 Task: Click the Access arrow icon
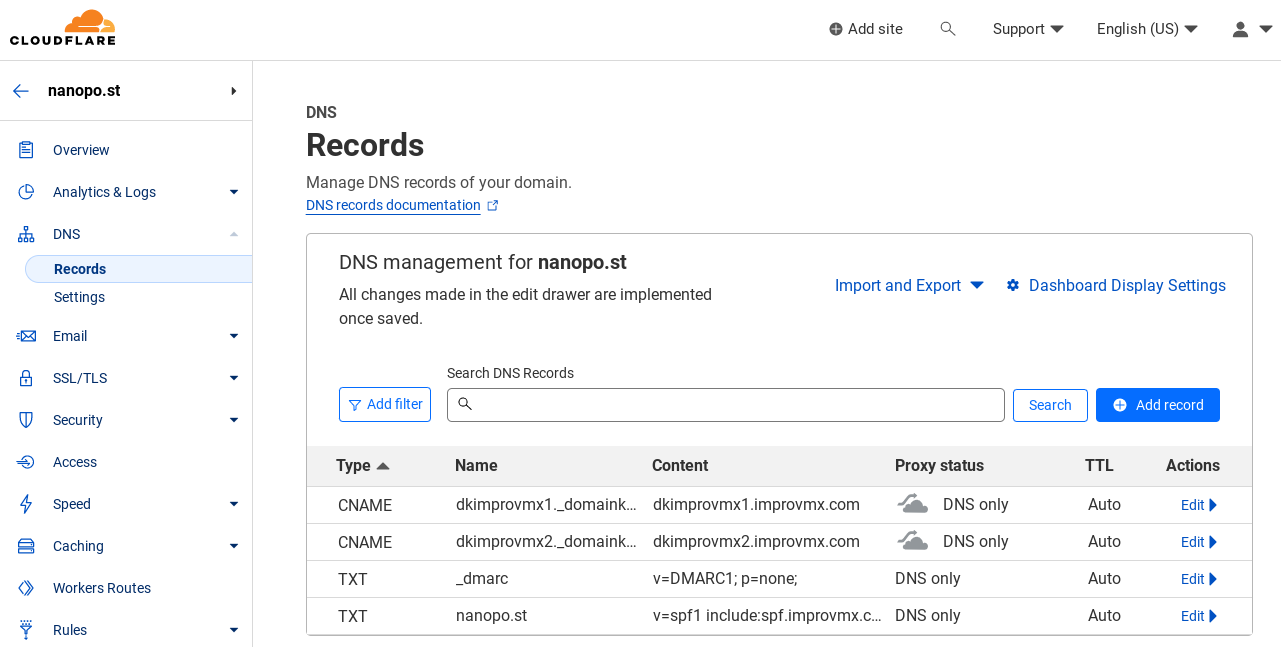pyautogui.click(x=27, y=462)
